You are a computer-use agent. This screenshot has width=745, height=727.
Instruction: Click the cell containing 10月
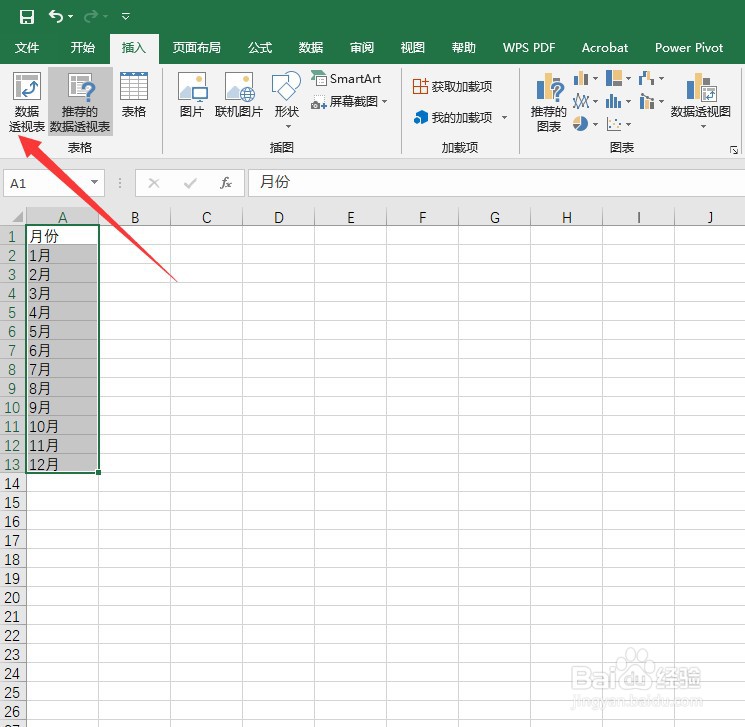62,426
